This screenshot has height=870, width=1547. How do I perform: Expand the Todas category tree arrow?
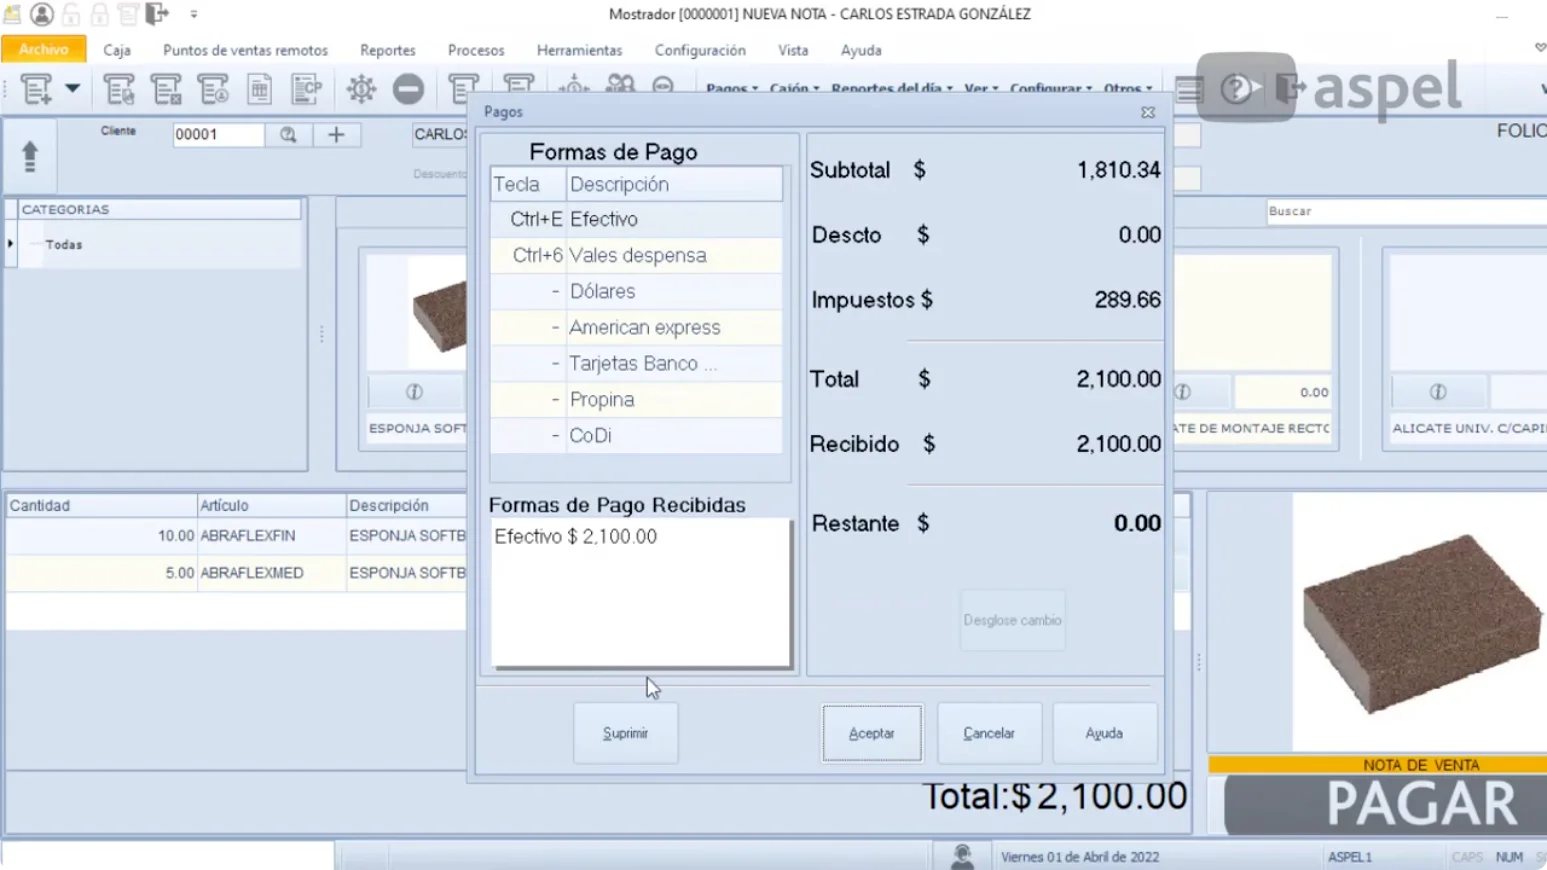tap(11, 244)
